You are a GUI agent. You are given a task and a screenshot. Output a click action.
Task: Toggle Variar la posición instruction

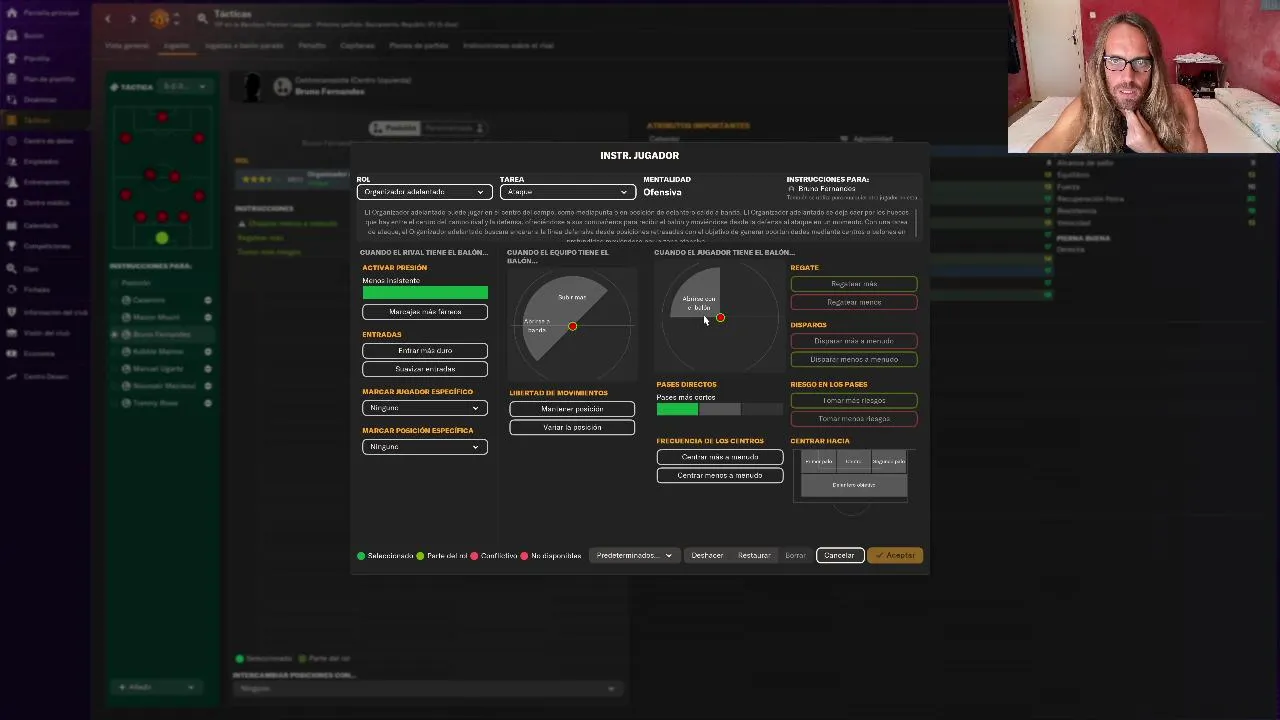pyautogui.click(x=572, y=427)
